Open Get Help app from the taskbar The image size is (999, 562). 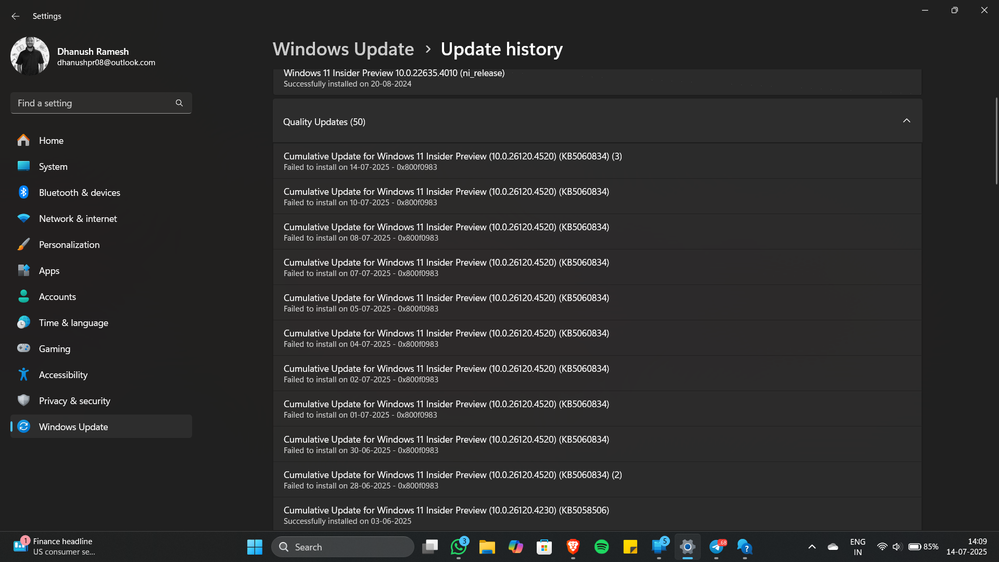click(744, 547)
